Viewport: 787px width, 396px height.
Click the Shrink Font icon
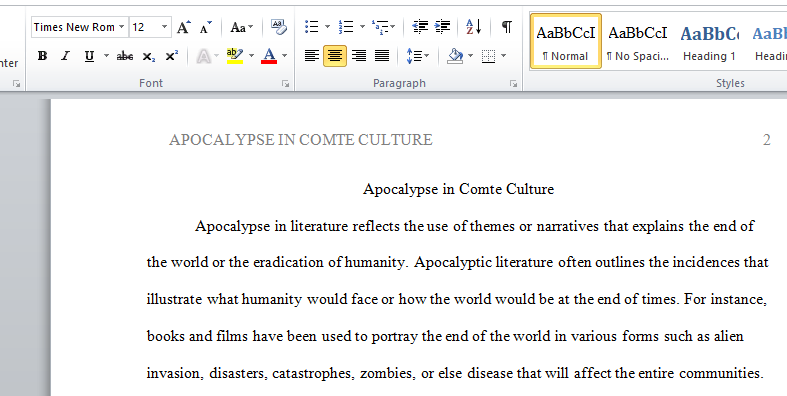205,27
